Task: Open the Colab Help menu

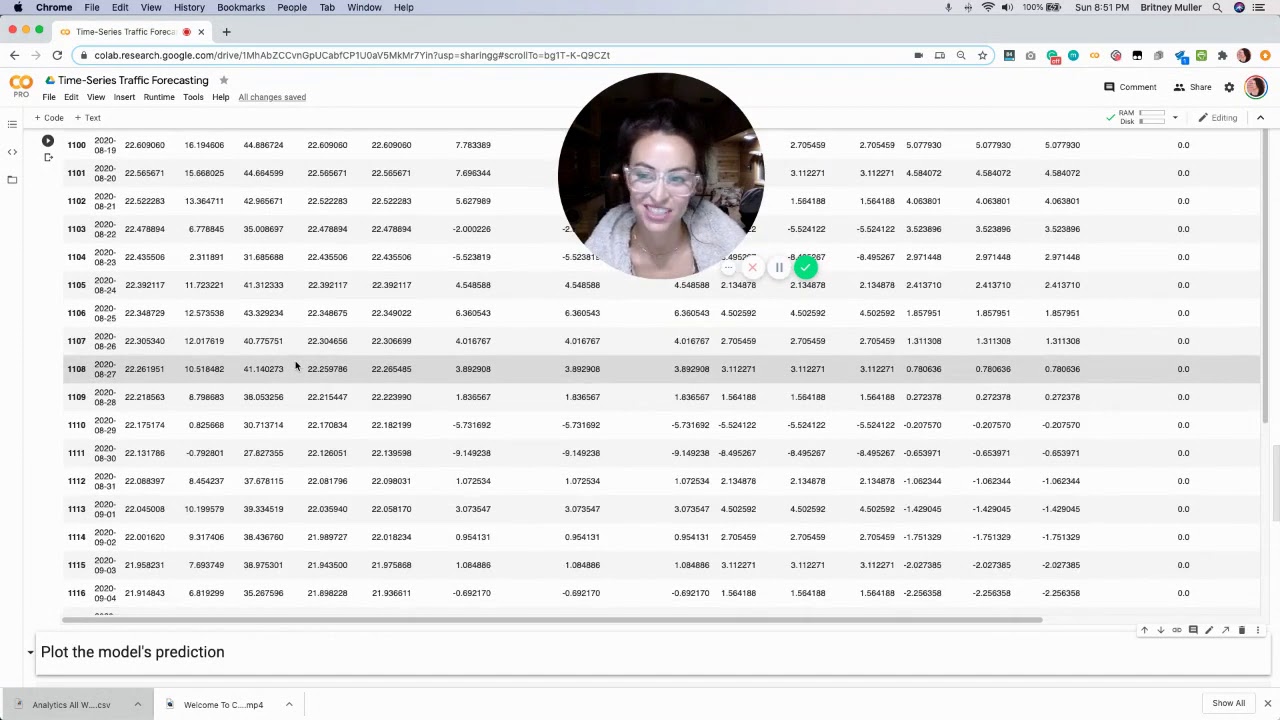Action: coord(220,97)
